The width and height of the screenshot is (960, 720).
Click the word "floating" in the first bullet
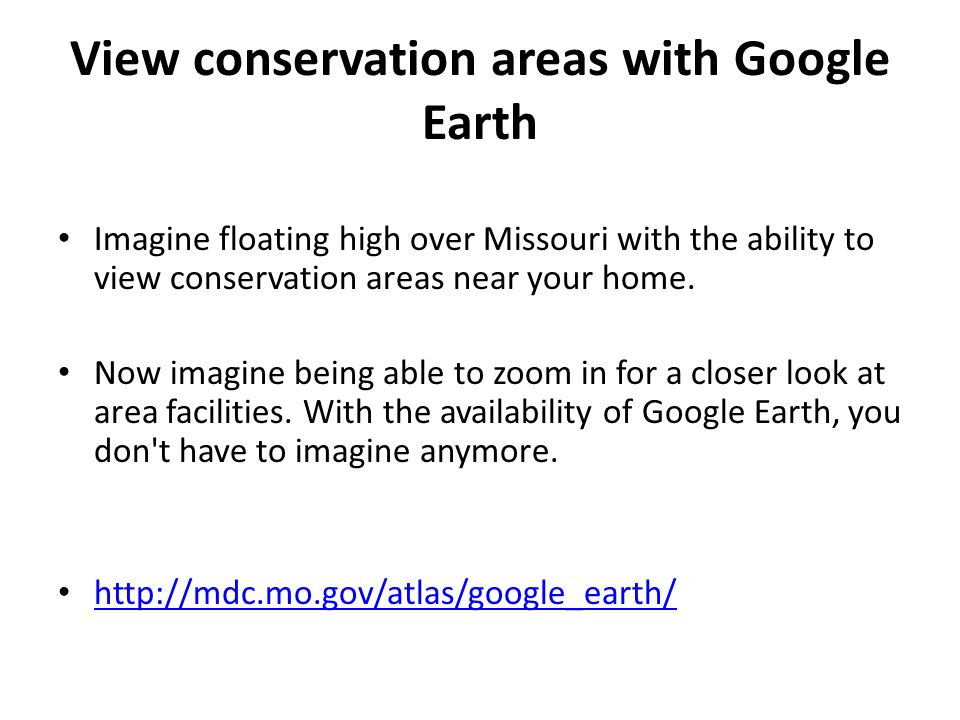point(274,240)
